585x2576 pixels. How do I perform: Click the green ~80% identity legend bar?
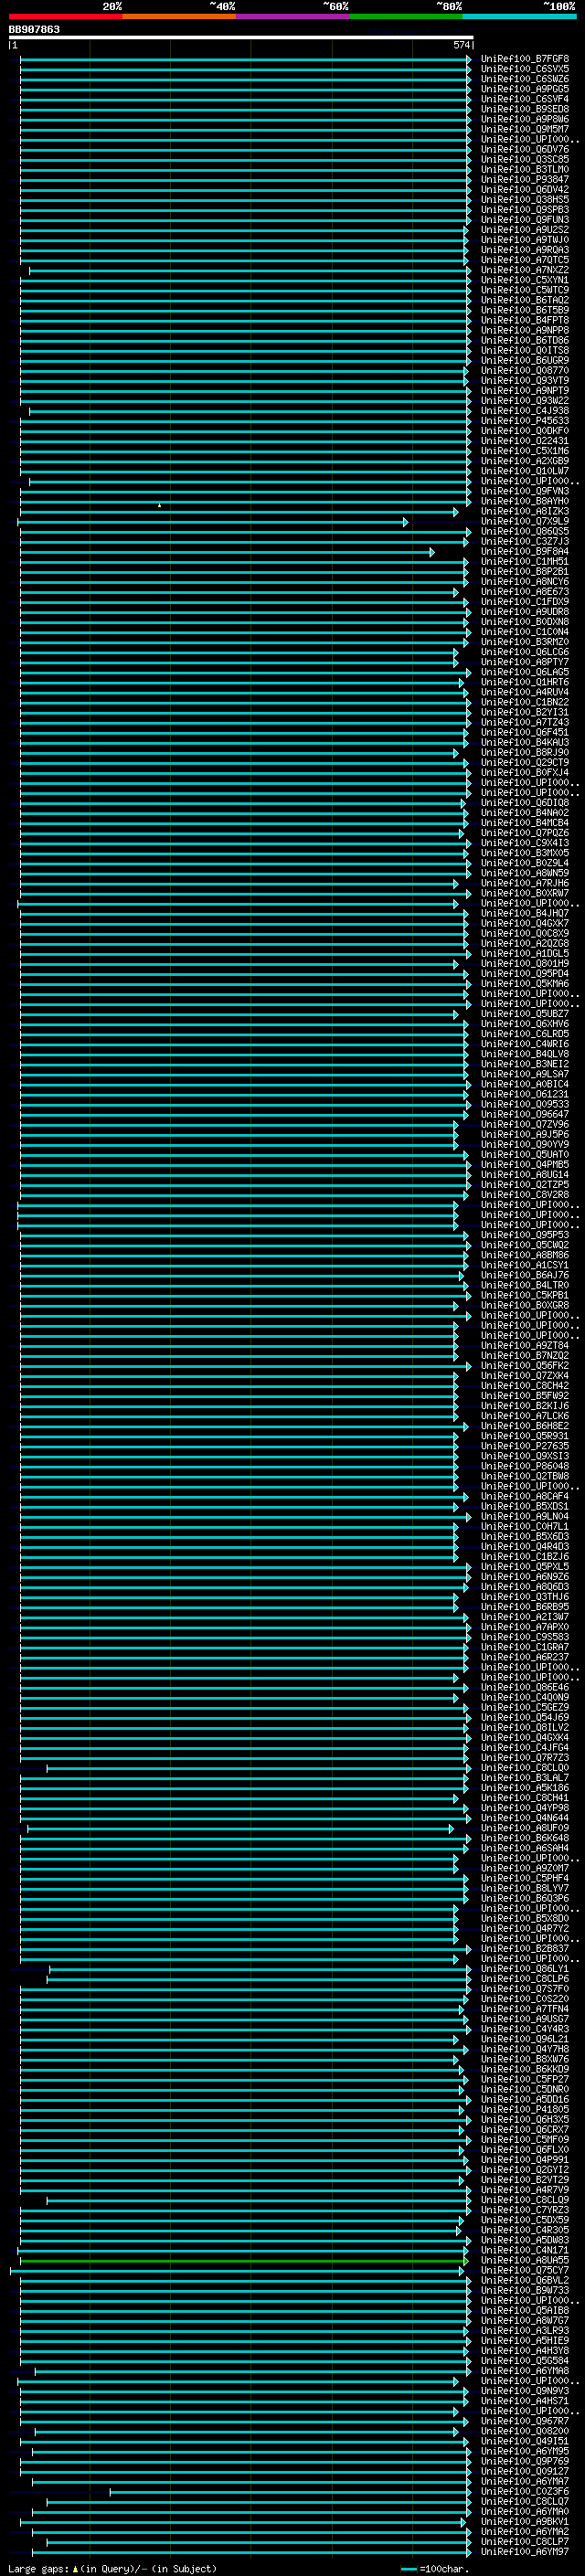(x=406, y=16)
